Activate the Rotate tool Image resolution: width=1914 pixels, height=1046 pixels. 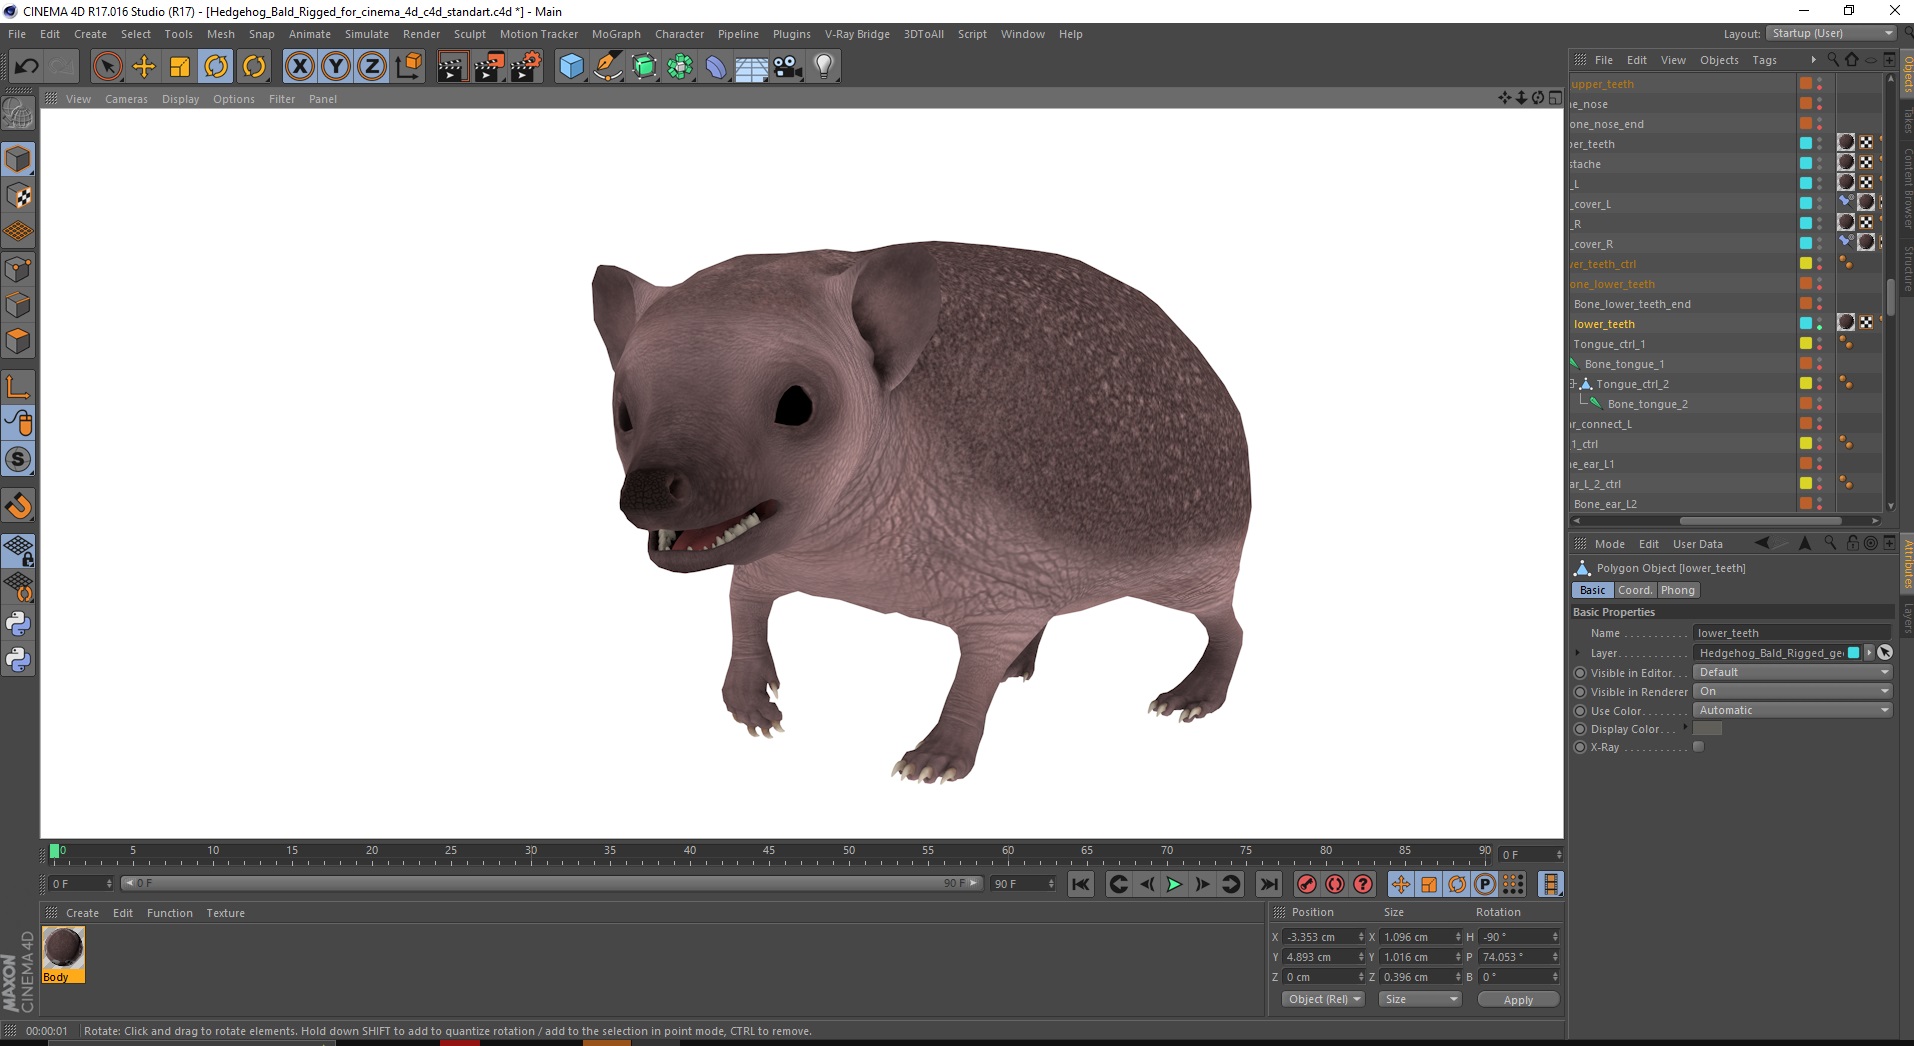(216, 67)
